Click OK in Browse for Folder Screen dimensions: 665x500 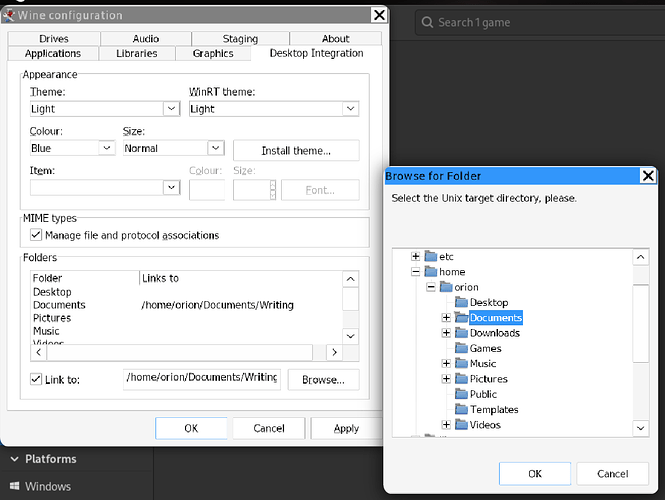pyautogui.click(x=535, y=473)
